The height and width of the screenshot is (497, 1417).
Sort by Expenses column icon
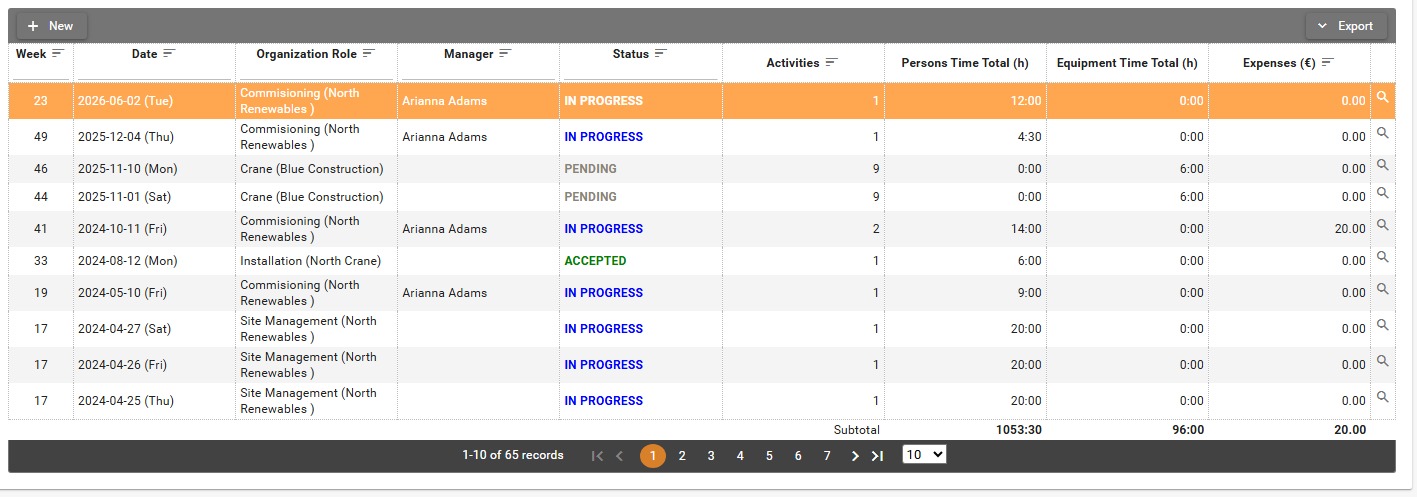click(x=1328, y=63)
